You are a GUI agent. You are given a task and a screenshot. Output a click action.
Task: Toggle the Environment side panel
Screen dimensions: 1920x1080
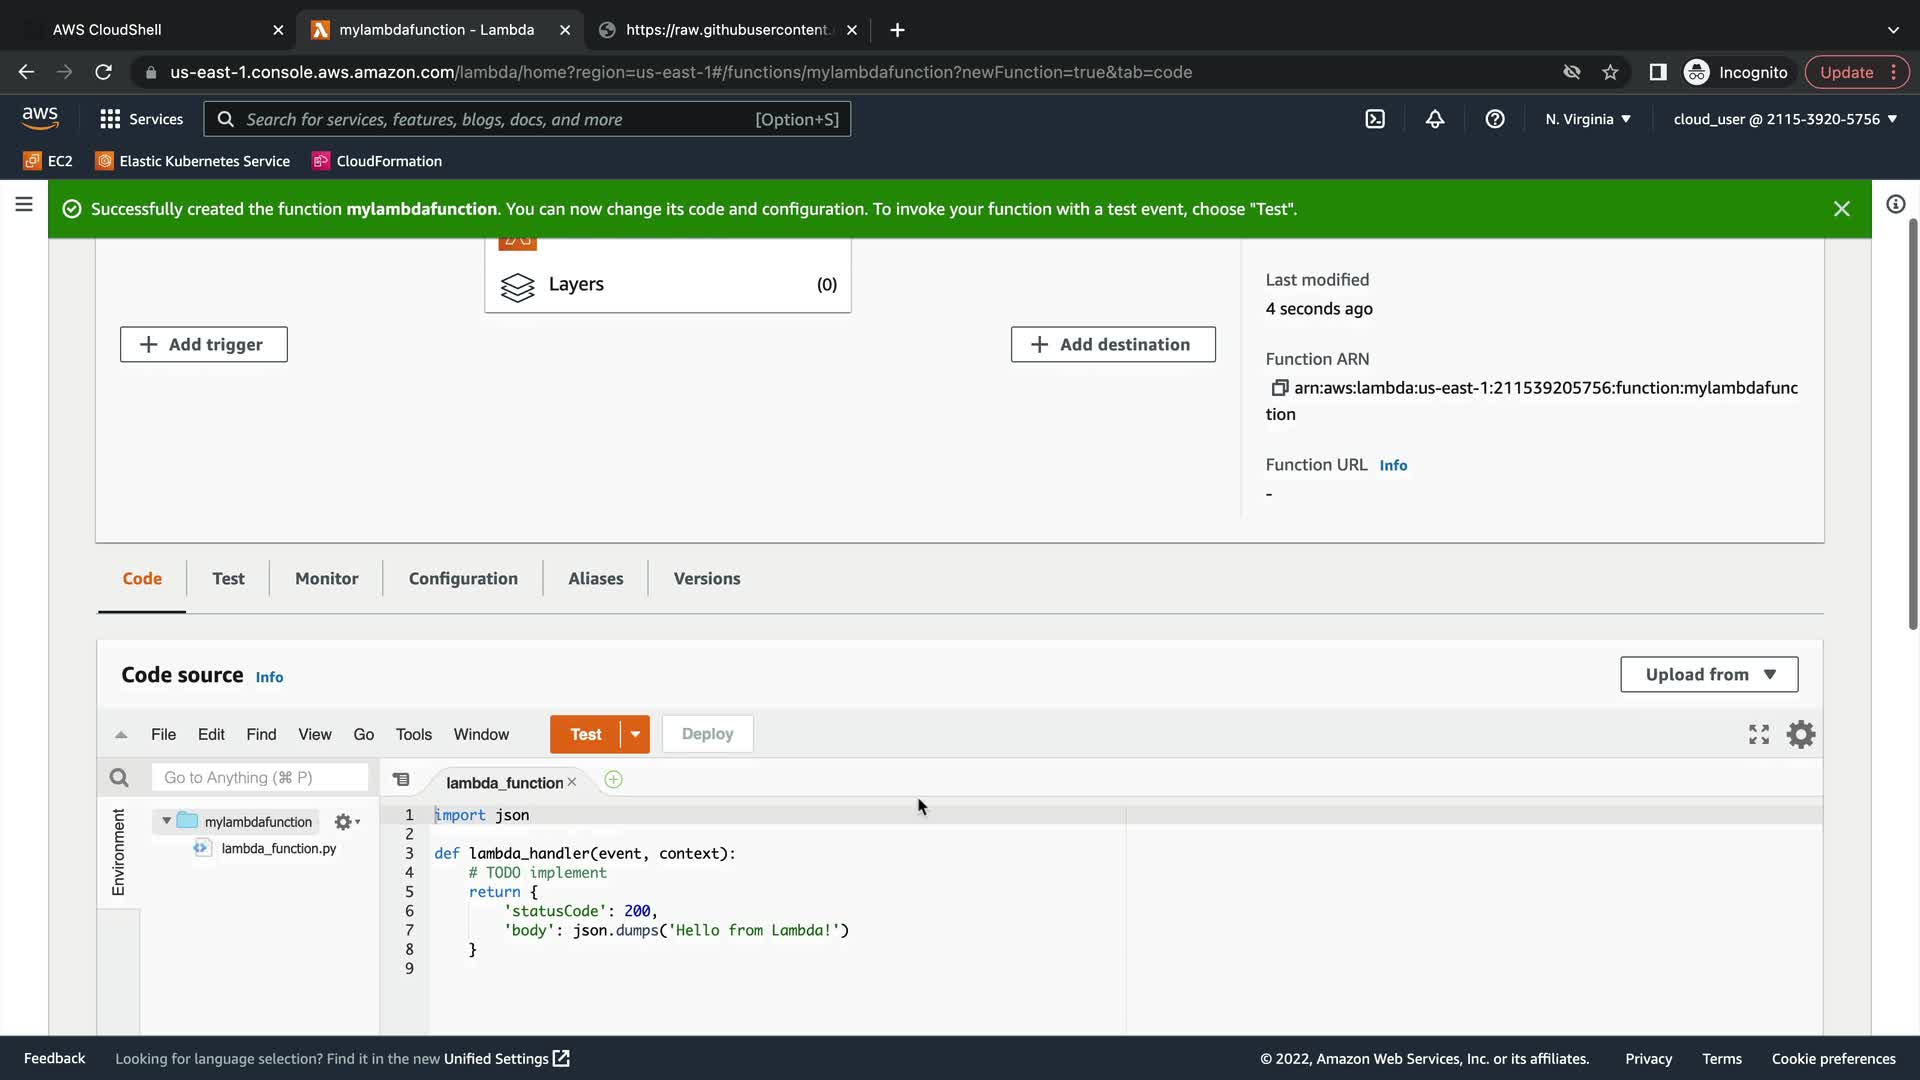(118, 852)
